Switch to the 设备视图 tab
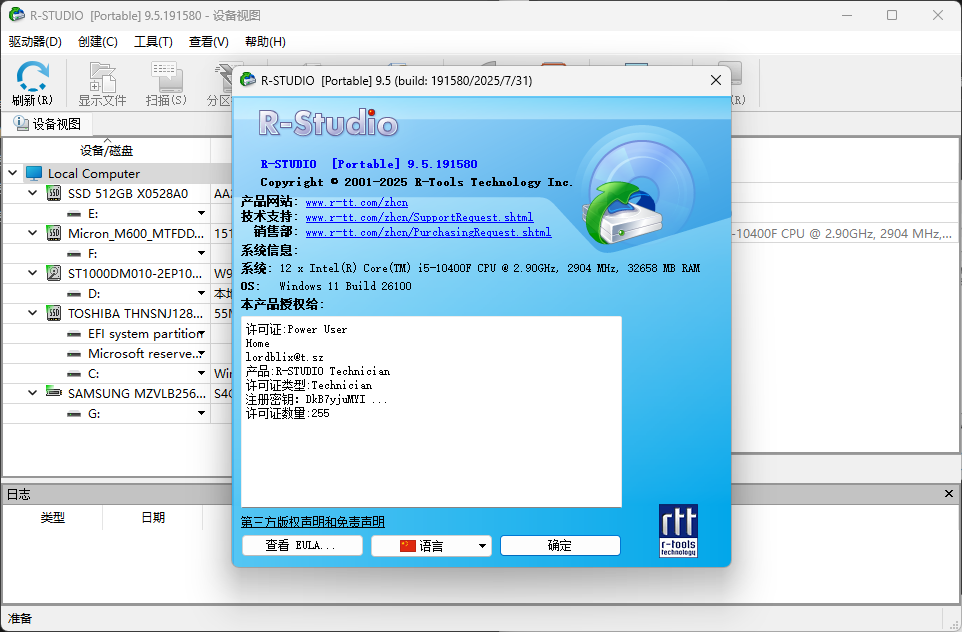Screen dimensions: 962x632 pos(48,124)
